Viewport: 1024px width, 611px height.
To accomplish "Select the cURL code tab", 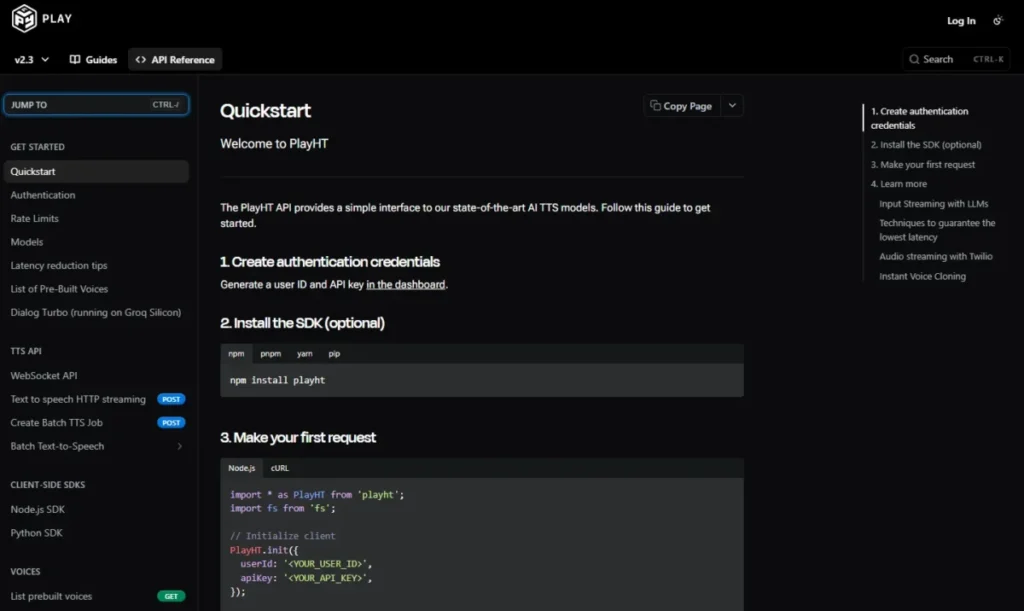I will tap(280, 468).
